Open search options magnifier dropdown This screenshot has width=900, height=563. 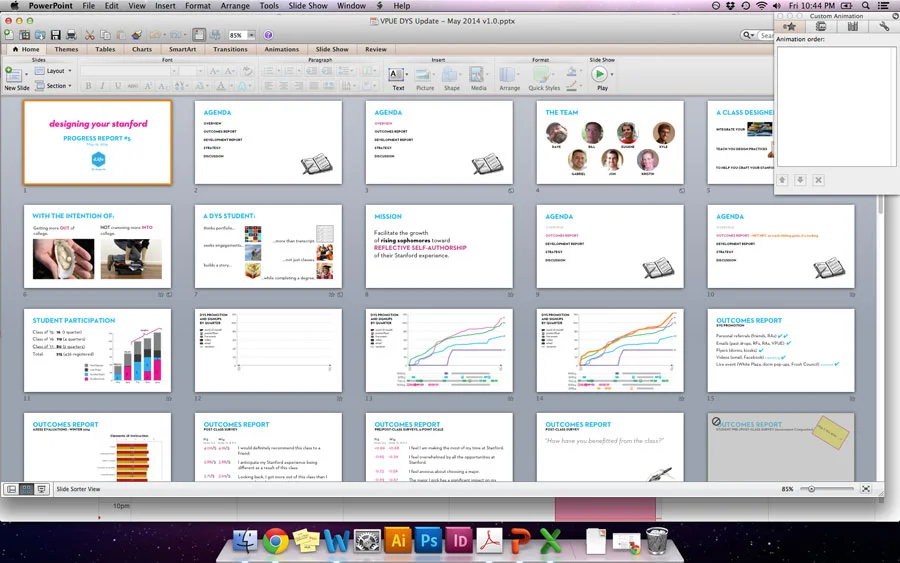[748, 35]
